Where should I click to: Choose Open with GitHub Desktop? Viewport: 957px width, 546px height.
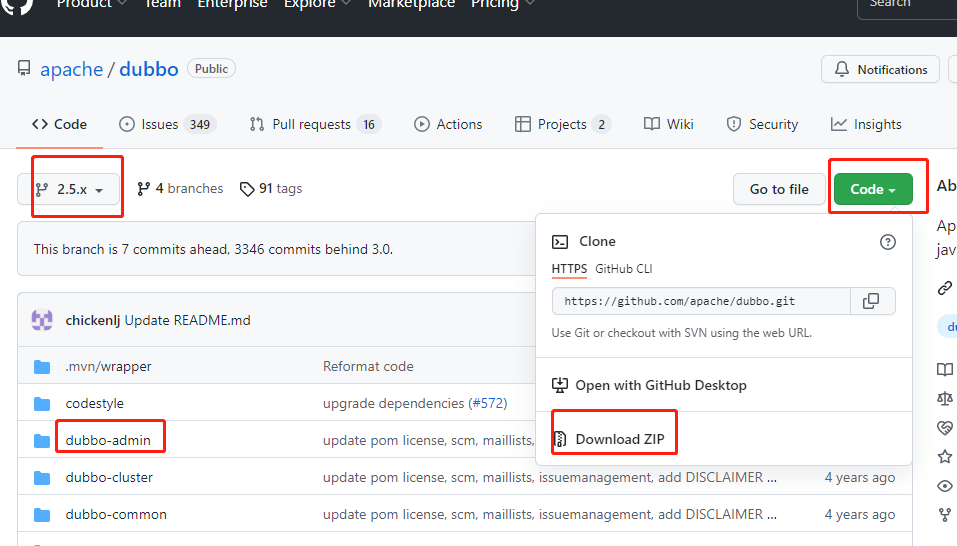point(649,386)
